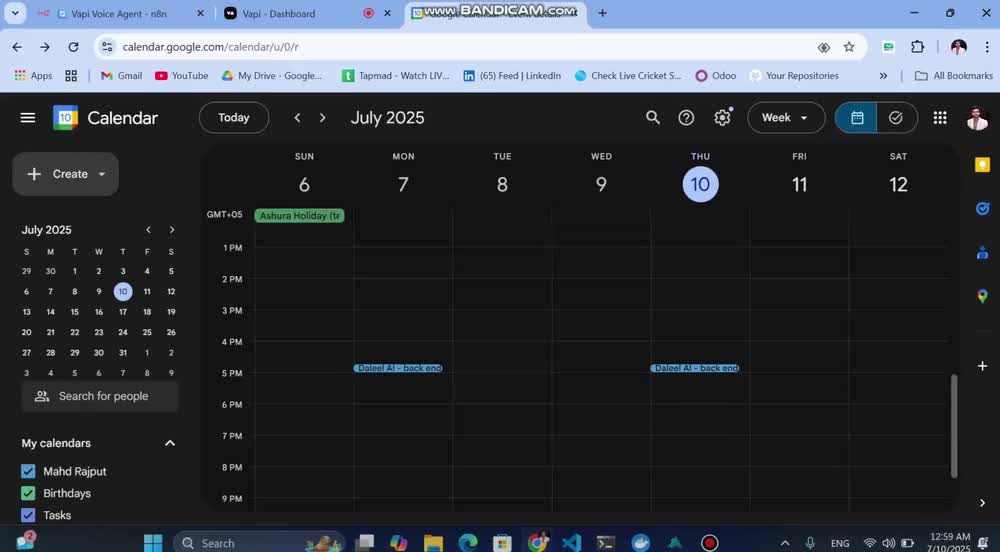The image size is (1000, 552).
Task: Mini calendar previous month arrow
Action: tap(148, 230)
